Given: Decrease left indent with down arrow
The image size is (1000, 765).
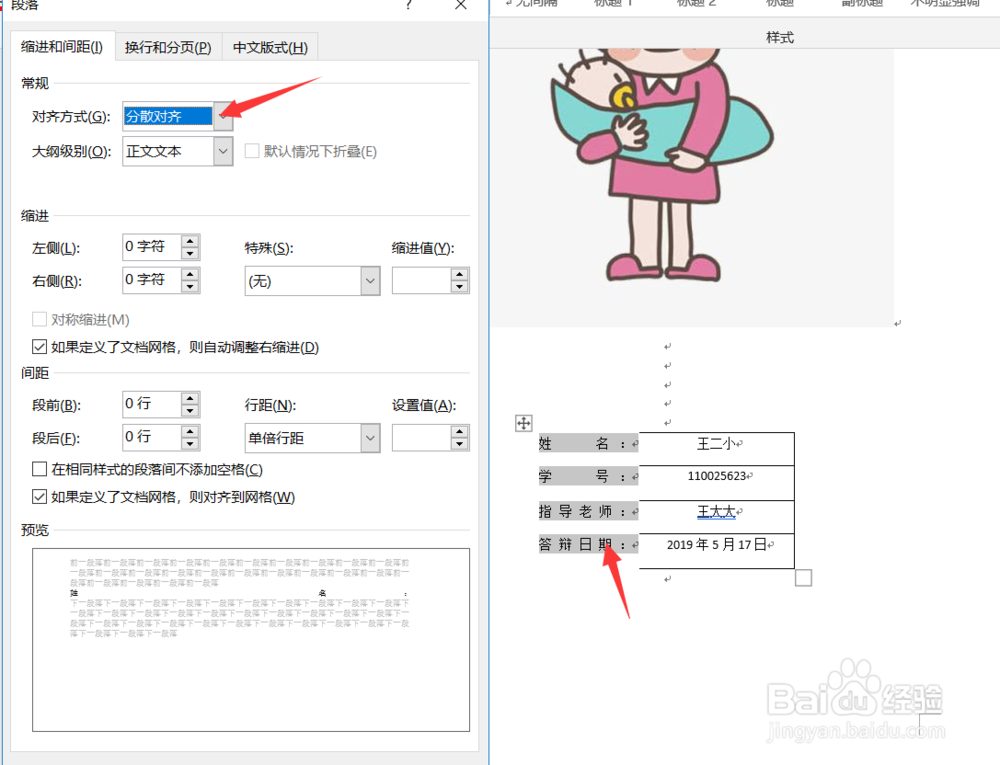Looking at the screenshot, I should coord(190,253).
